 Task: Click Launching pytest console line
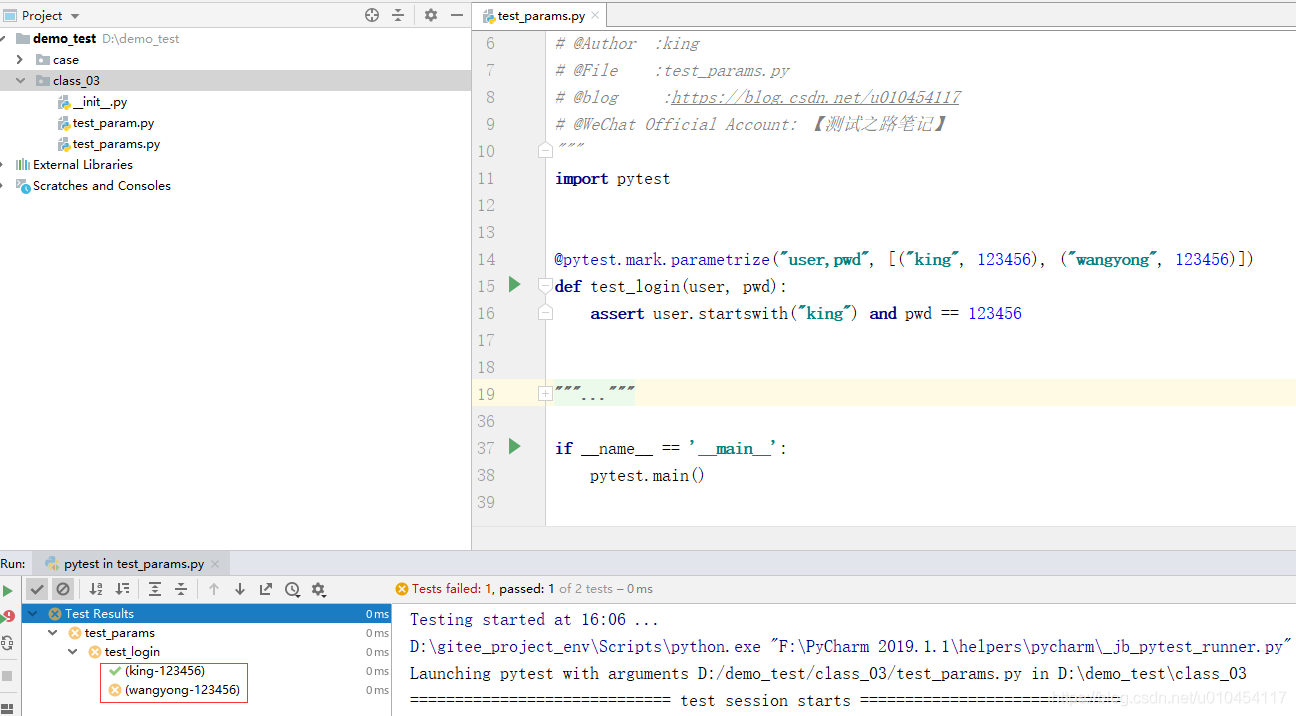pos(828,674)
